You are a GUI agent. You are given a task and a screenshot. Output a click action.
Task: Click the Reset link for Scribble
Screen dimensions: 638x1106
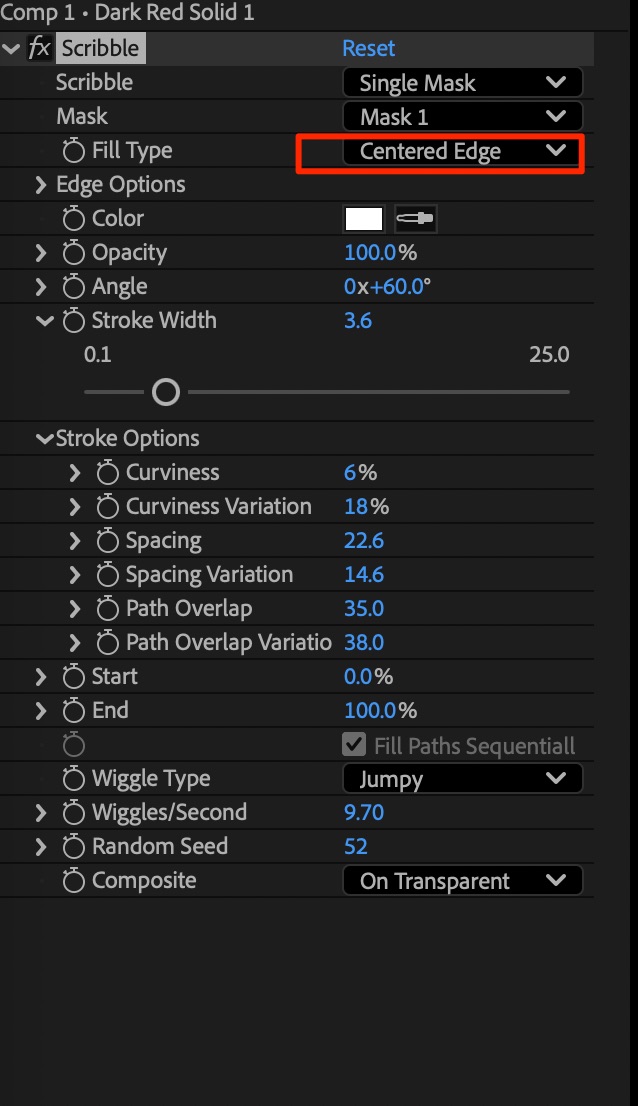coord(368,48)
